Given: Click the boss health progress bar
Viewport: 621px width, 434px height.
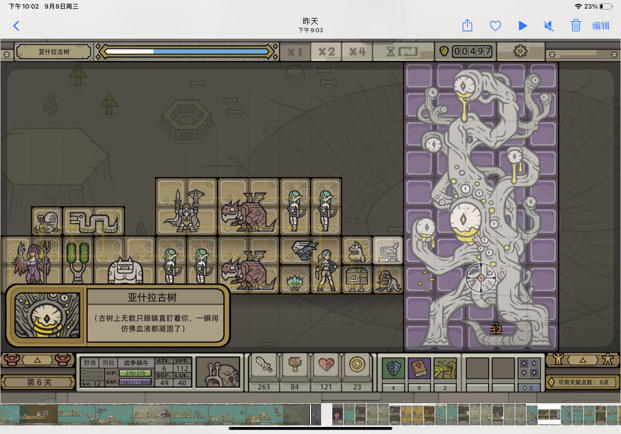Looking at the screenshot, I should [x=187, y=51].
